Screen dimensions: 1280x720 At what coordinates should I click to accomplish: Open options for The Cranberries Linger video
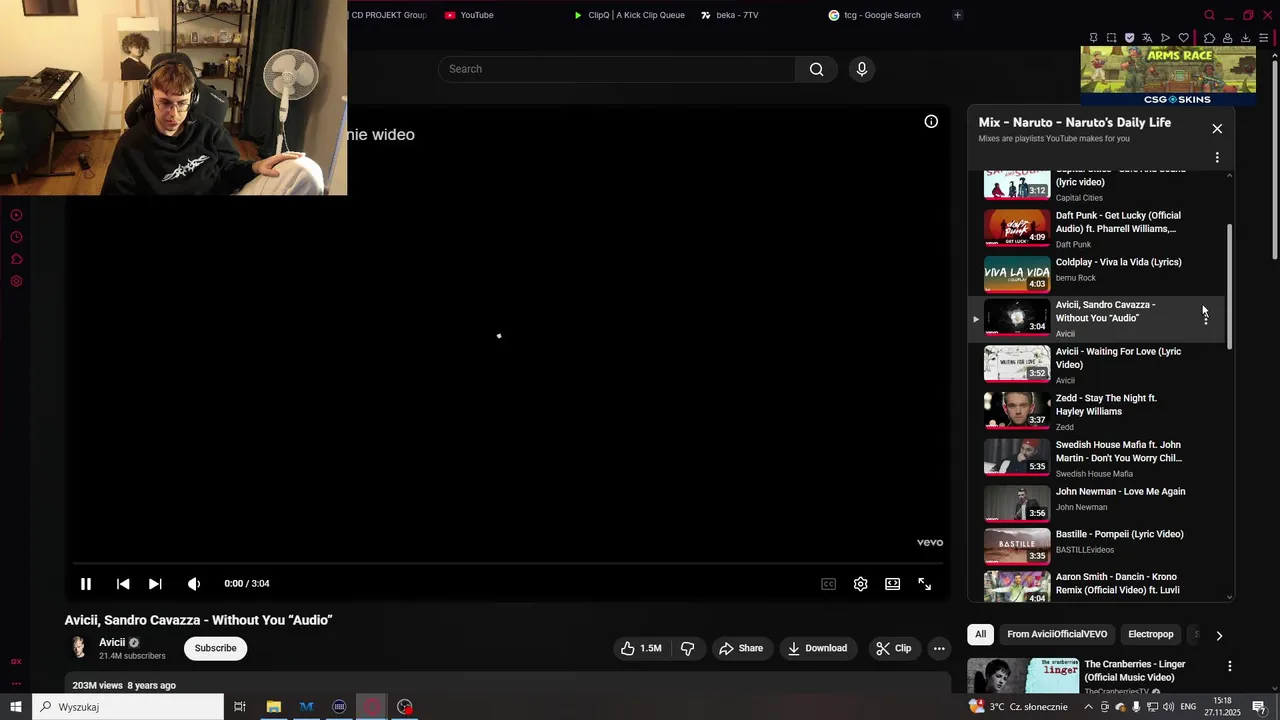(x=1230, y=666)
